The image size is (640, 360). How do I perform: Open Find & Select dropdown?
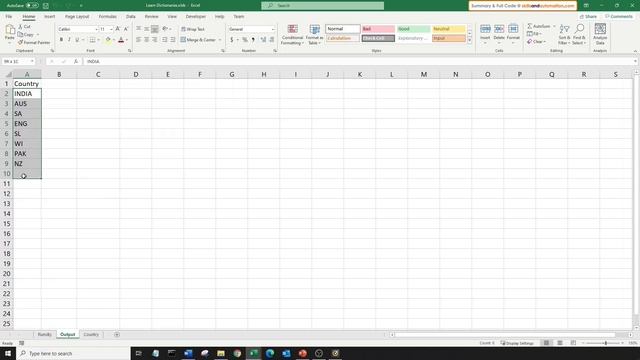point(579,34)
